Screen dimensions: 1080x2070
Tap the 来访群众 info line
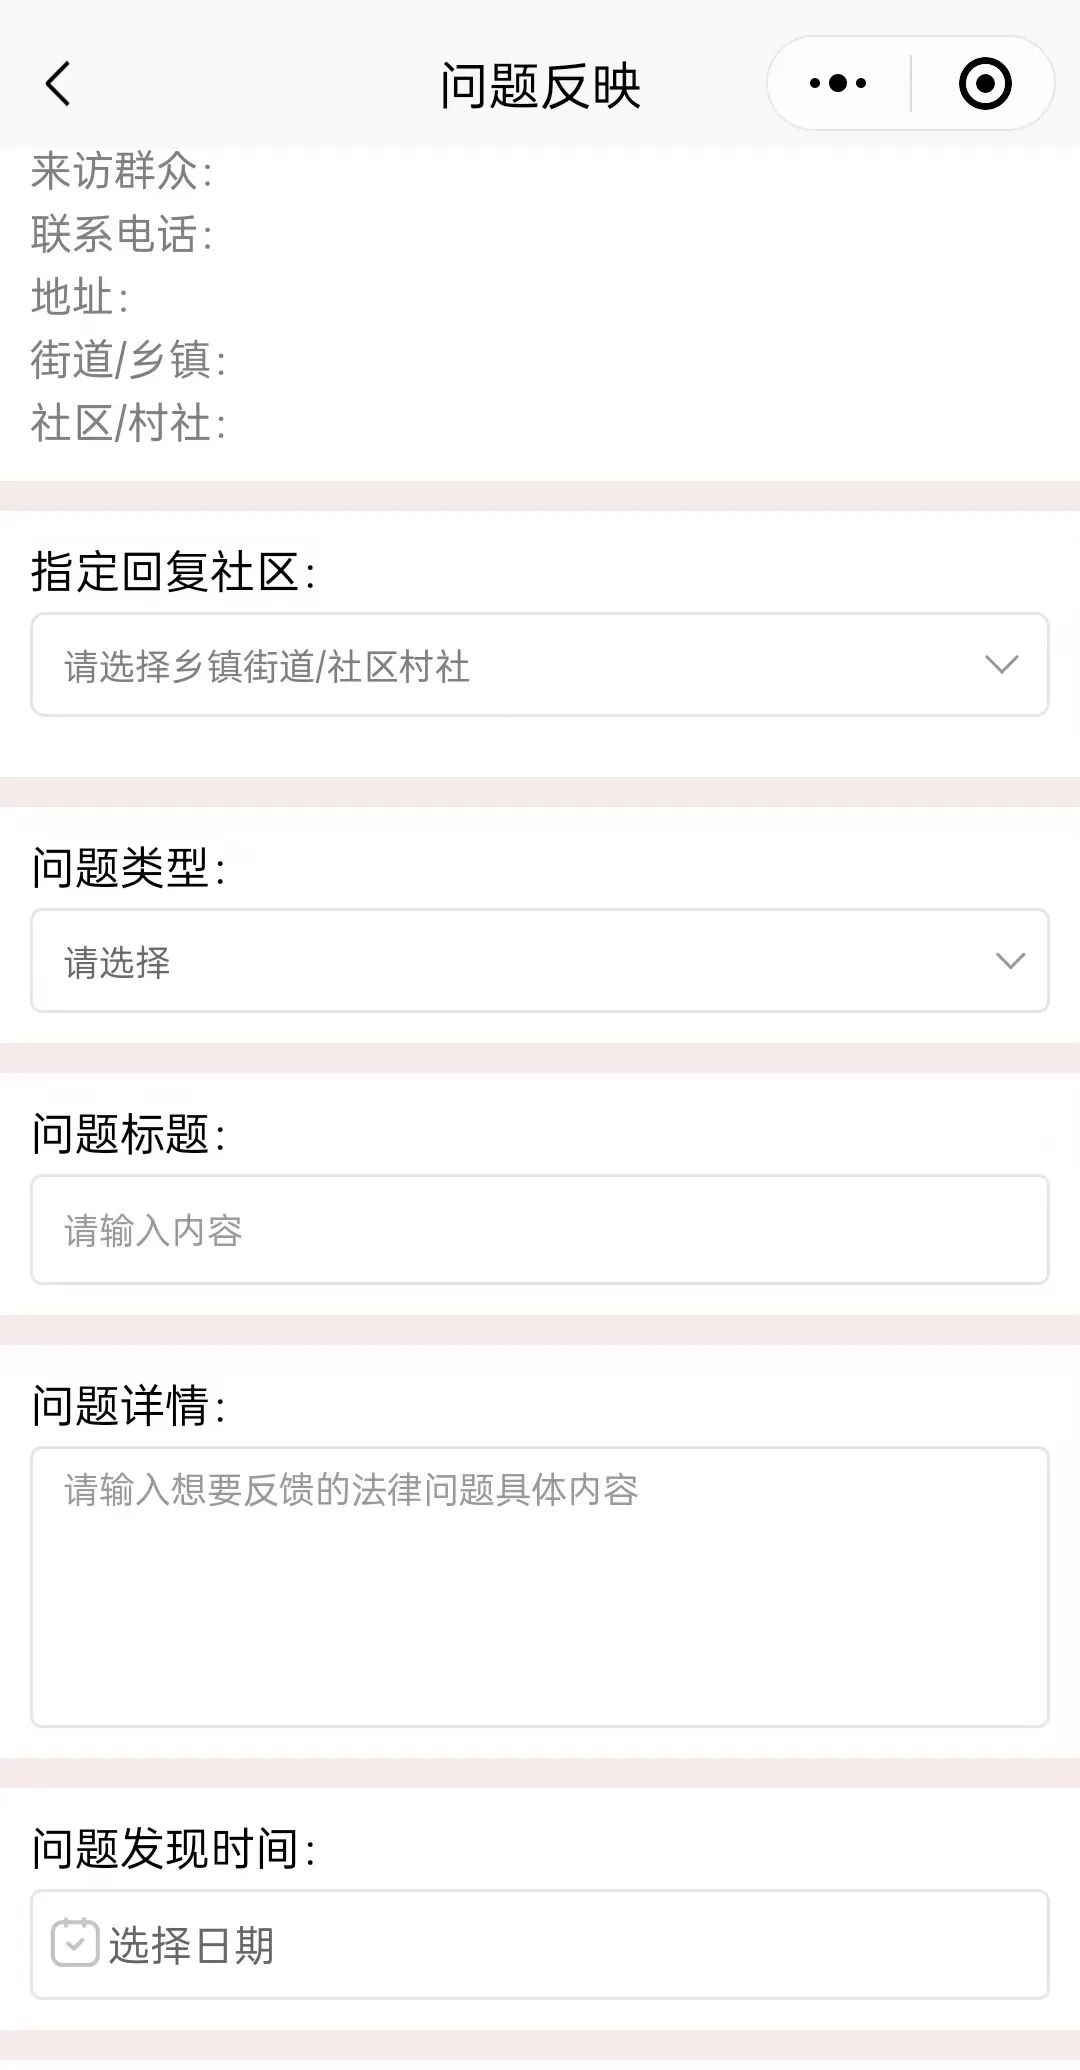point(122,172)
